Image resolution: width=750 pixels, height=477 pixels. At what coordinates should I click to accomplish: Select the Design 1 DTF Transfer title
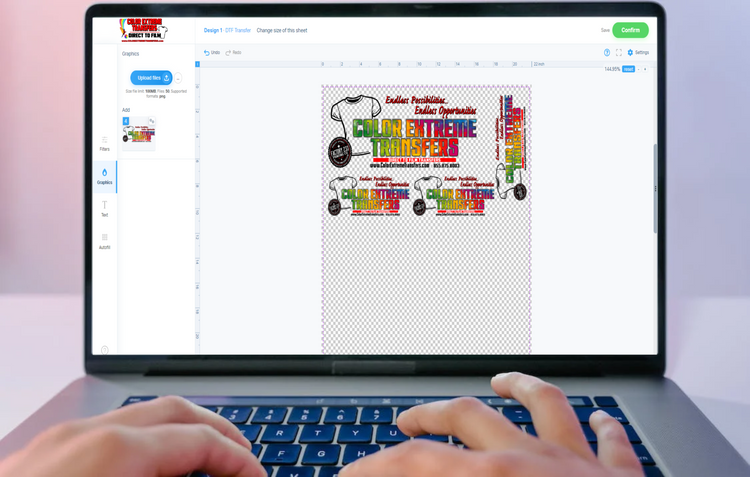(227, 31)
